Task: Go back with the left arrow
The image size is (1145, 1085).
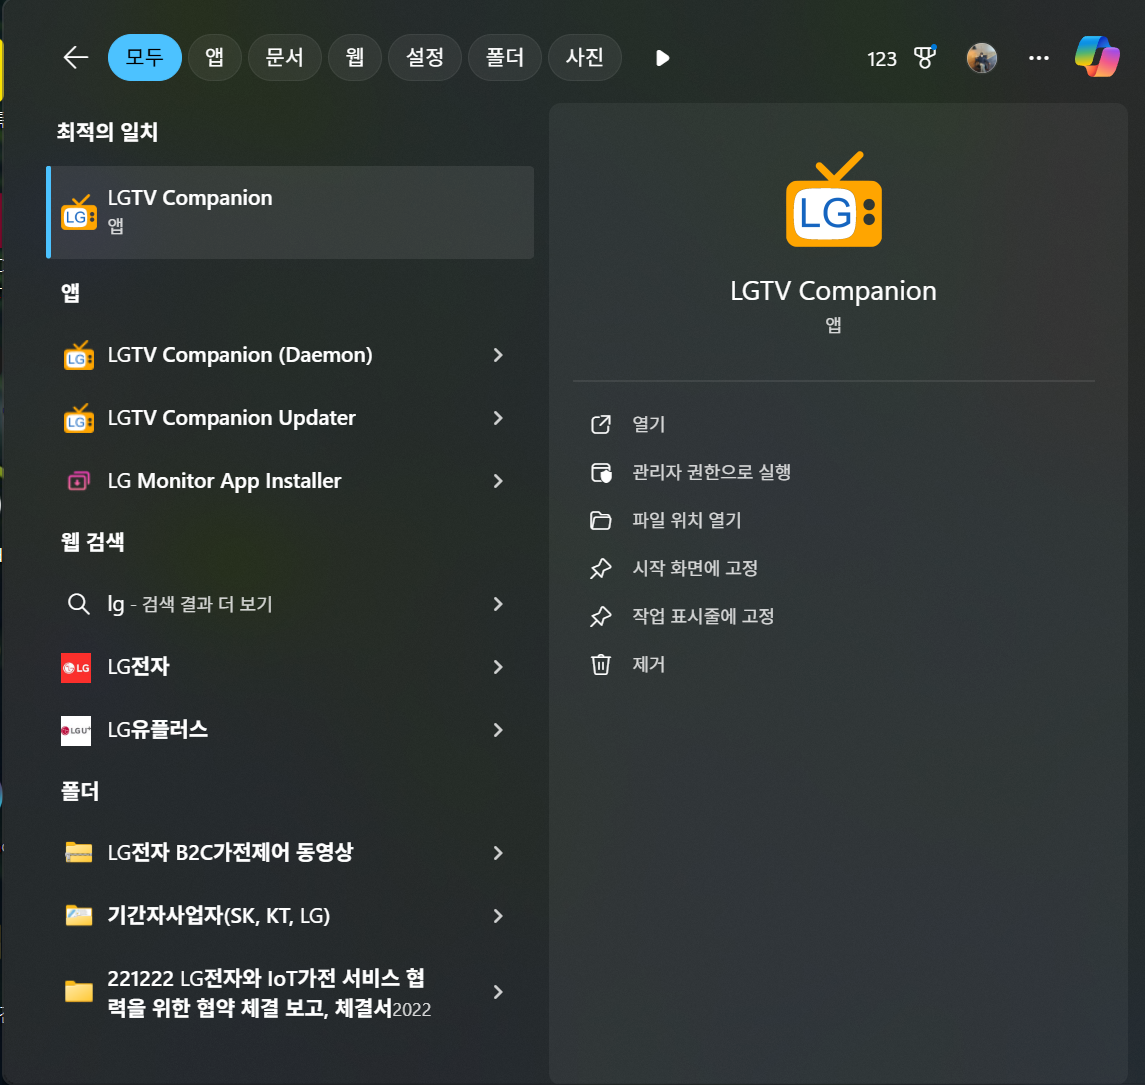Action: (x=75, y=57)
